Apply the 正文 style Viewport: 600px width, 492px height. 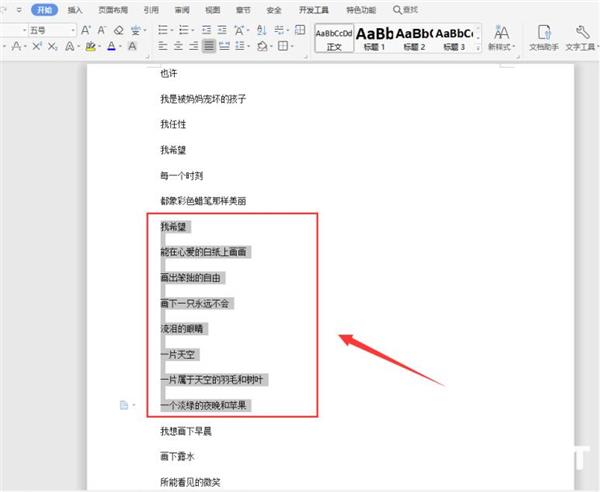[334, 38]
